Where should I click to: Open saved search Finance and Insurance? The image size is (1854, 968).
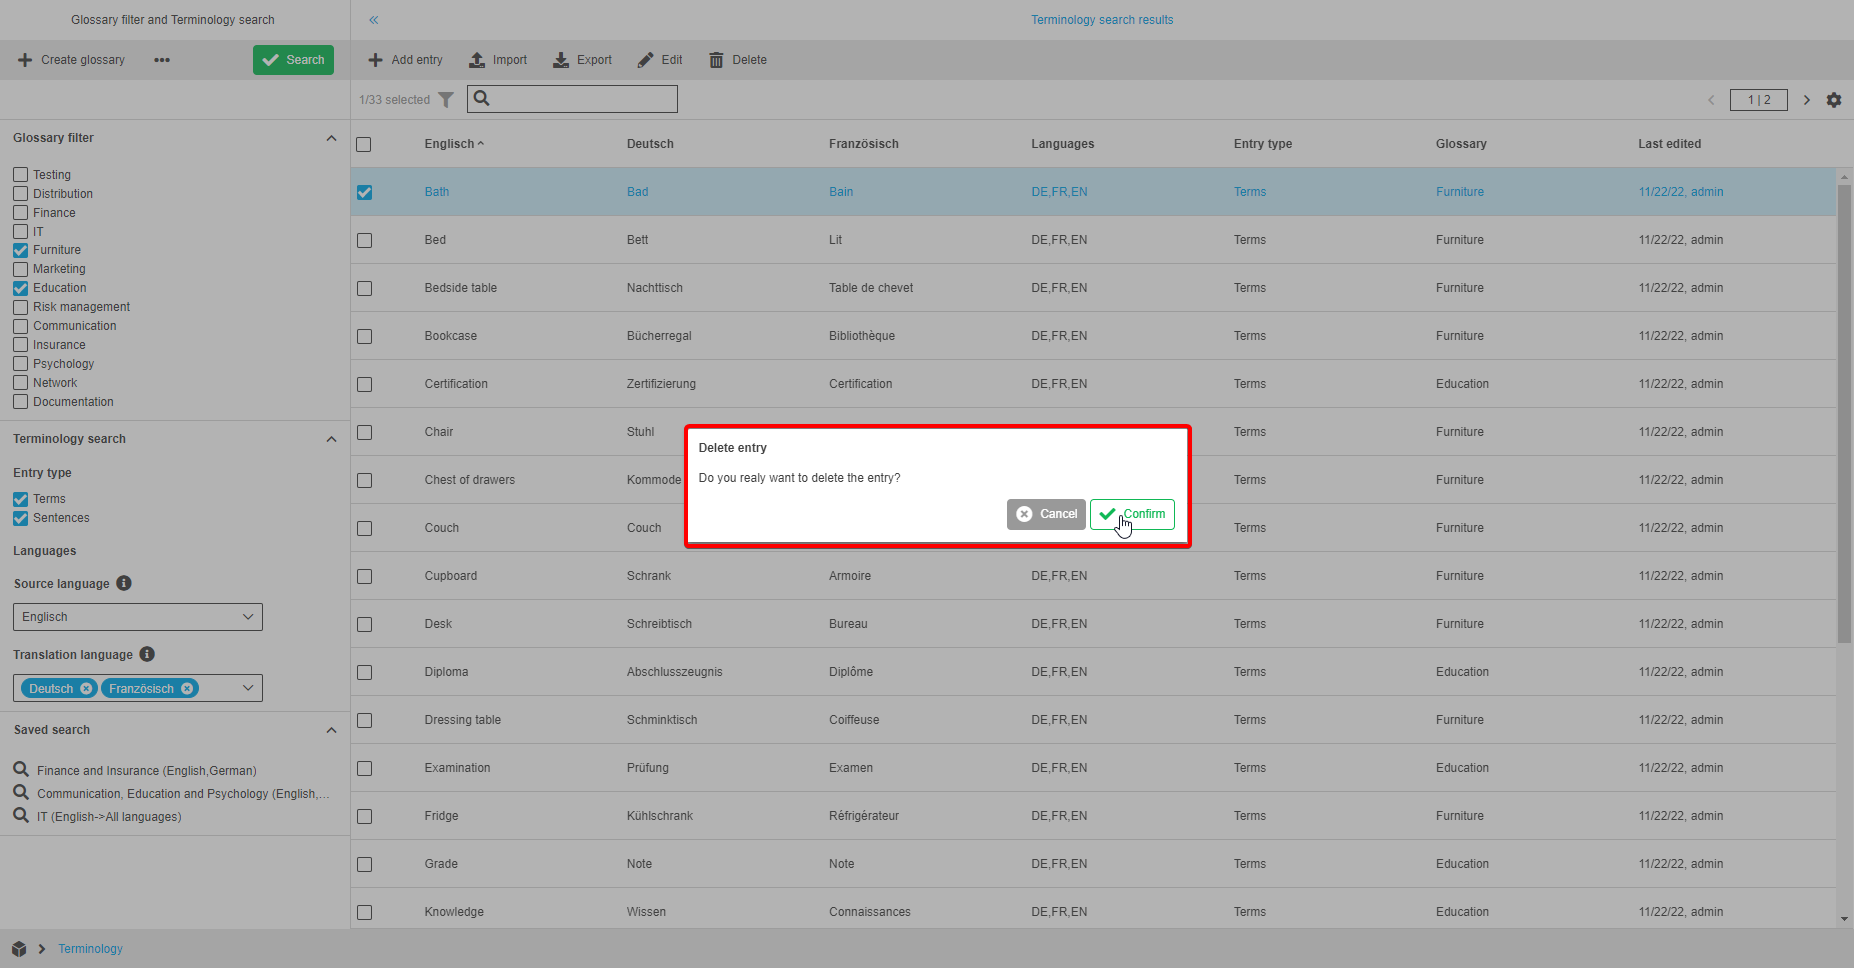tap(146, 770)
